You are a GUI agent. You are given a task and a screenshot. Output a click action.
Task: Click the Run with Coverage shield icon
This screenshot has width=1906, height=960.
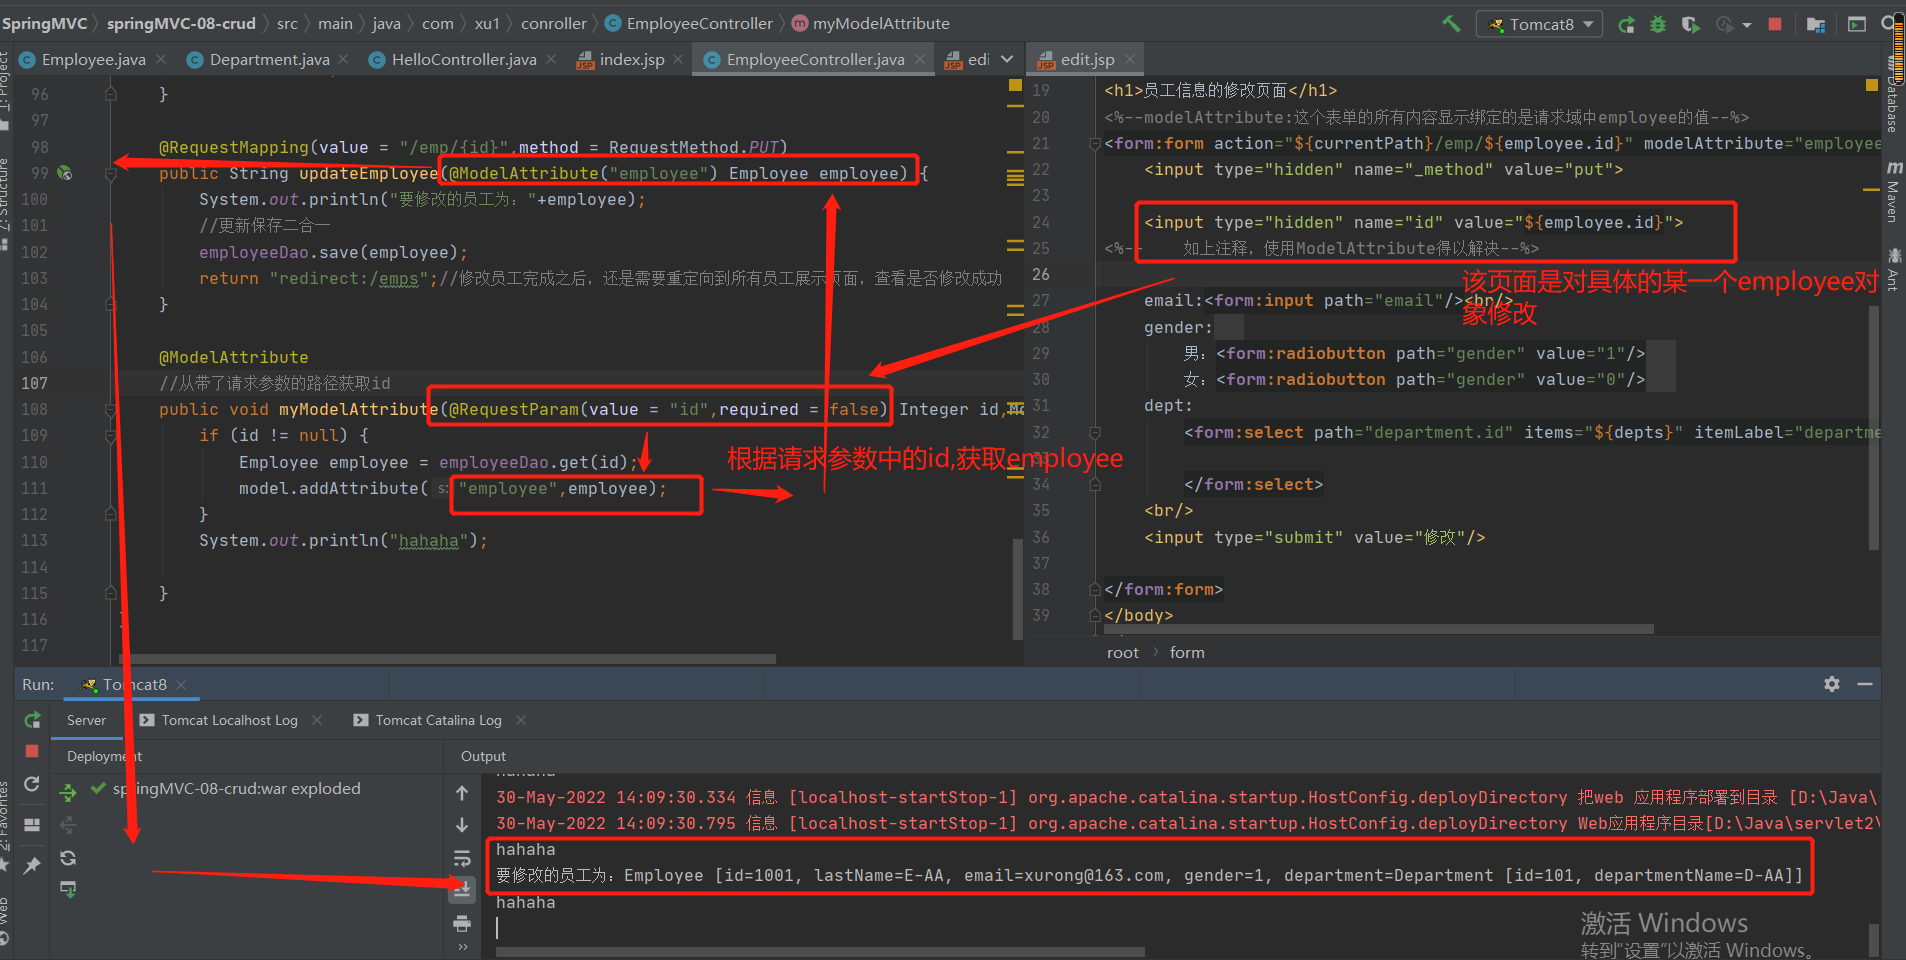click(x=1690, y=24)
